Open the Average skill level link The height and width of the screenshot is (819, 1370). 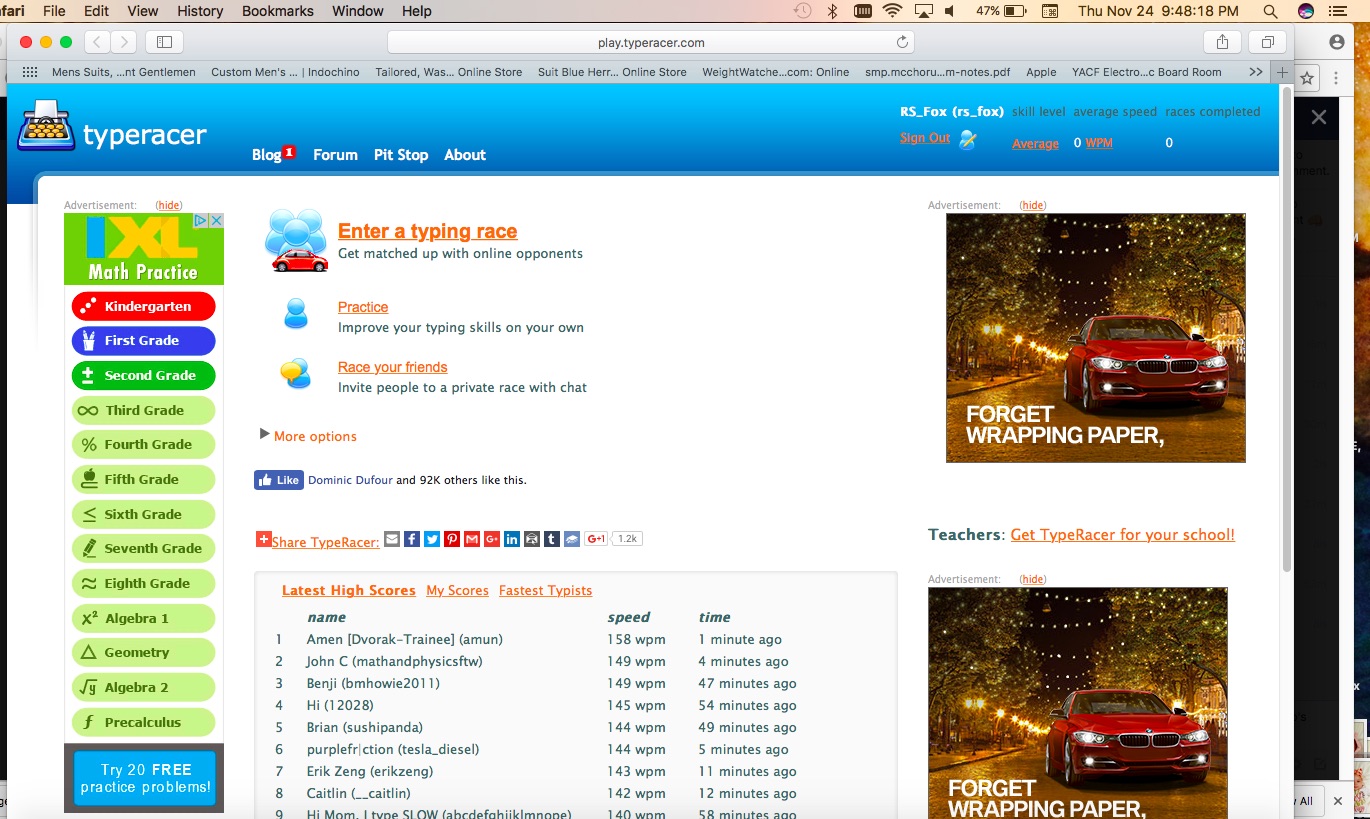pyautogui.click(x=1035, y=144)
